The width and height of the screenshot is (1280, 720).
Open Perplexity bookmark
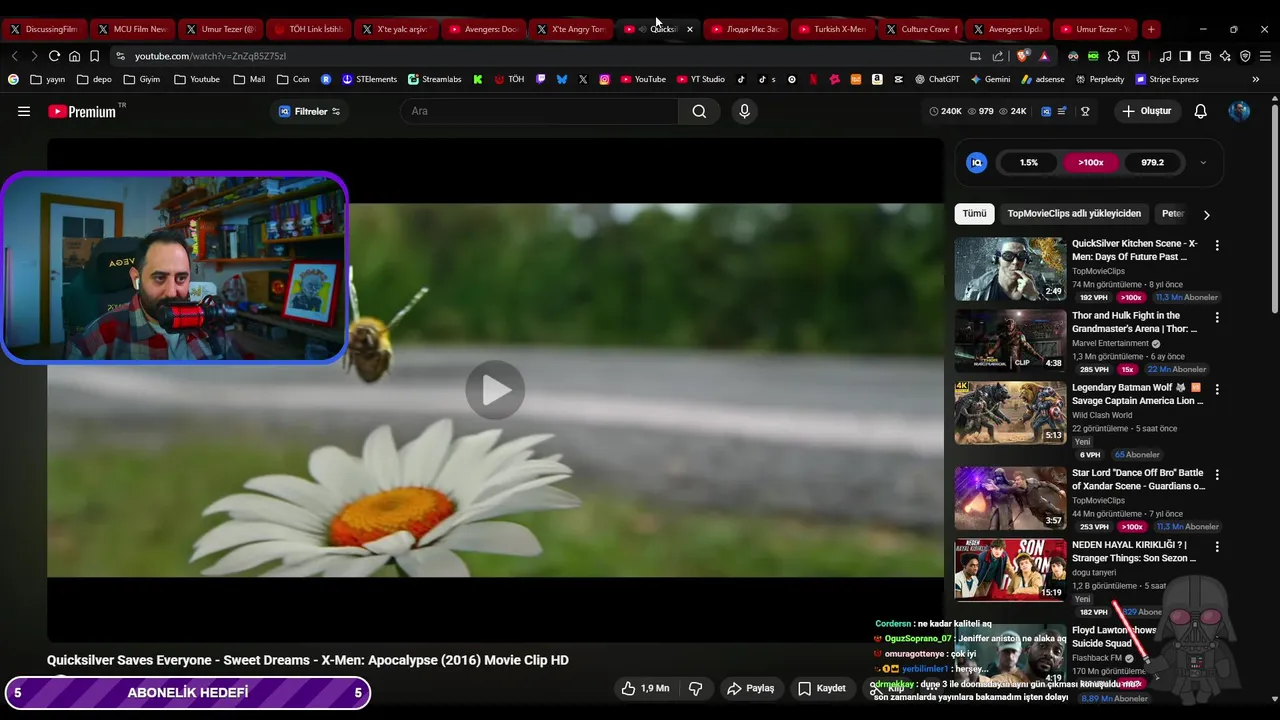tap(1099, 79)
